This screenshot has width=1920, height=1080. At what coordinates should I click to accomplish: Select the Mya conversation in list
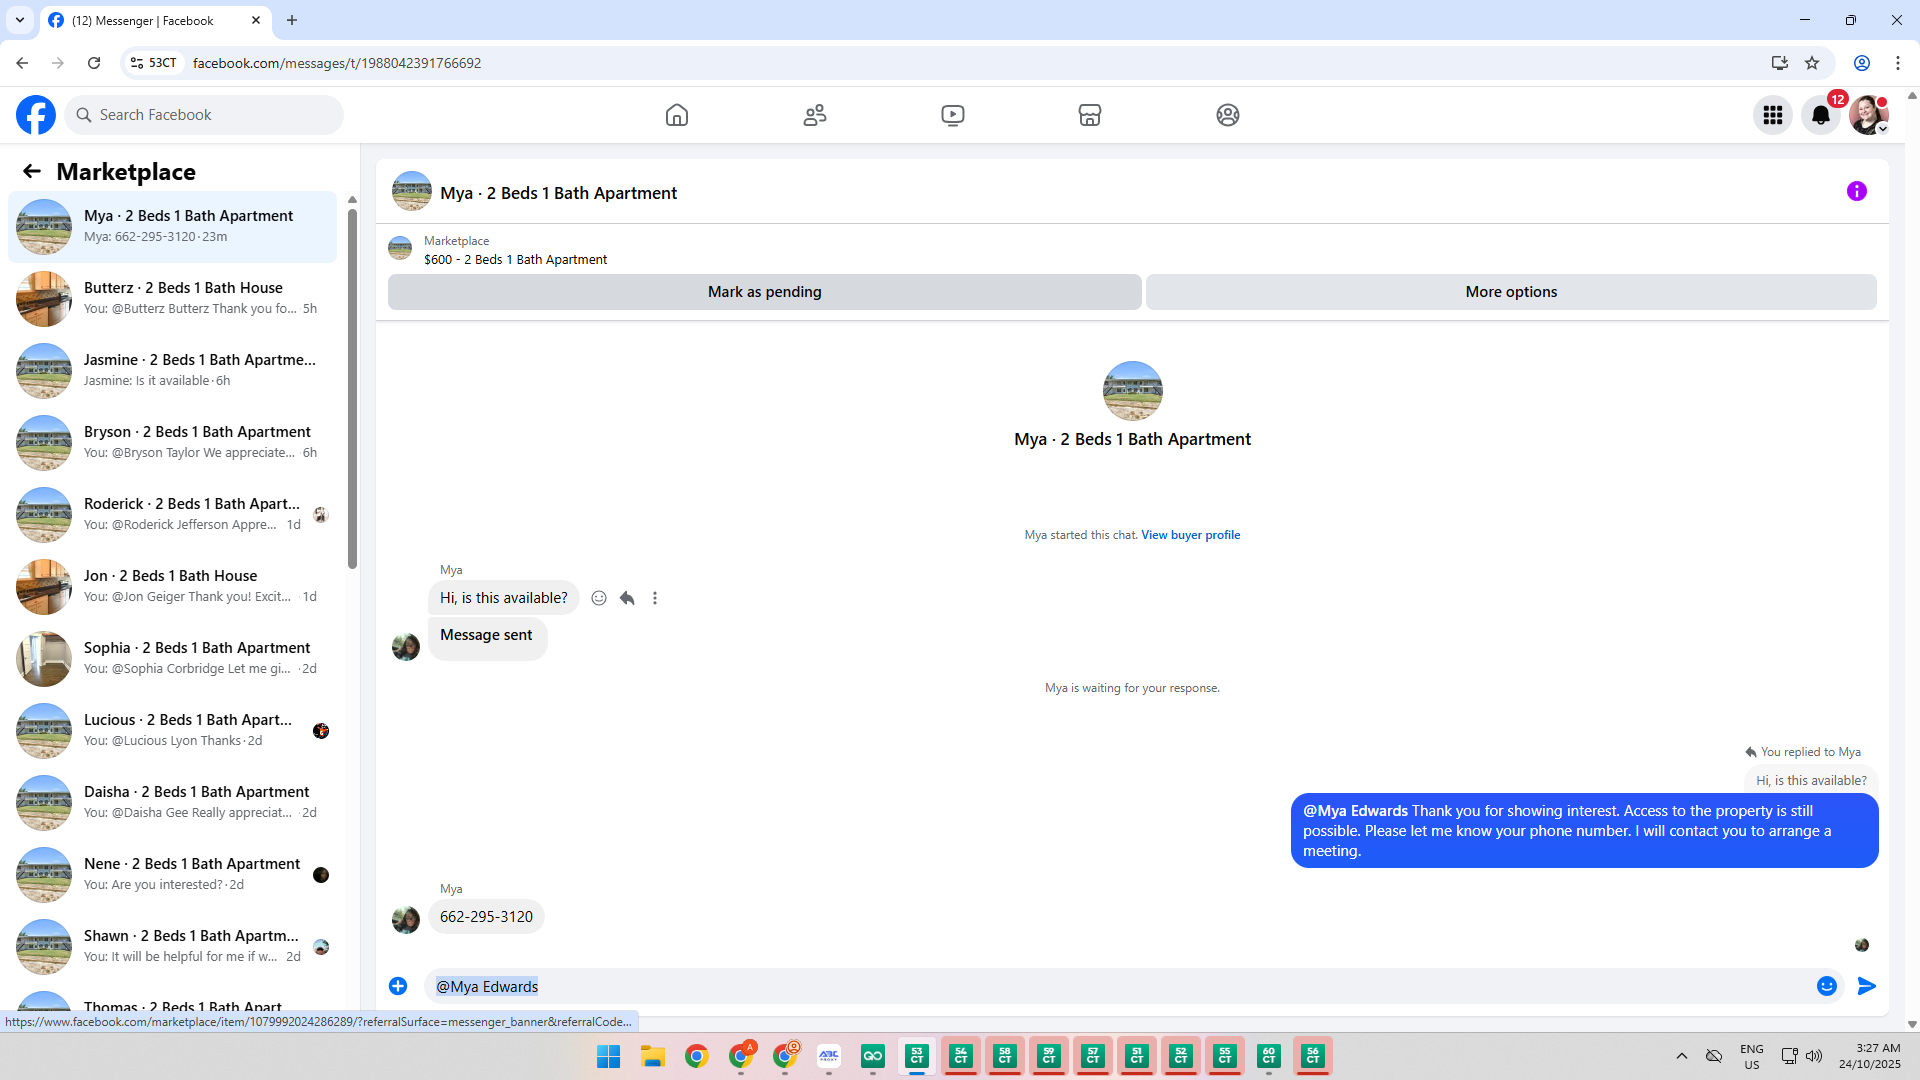click(172, 227)
